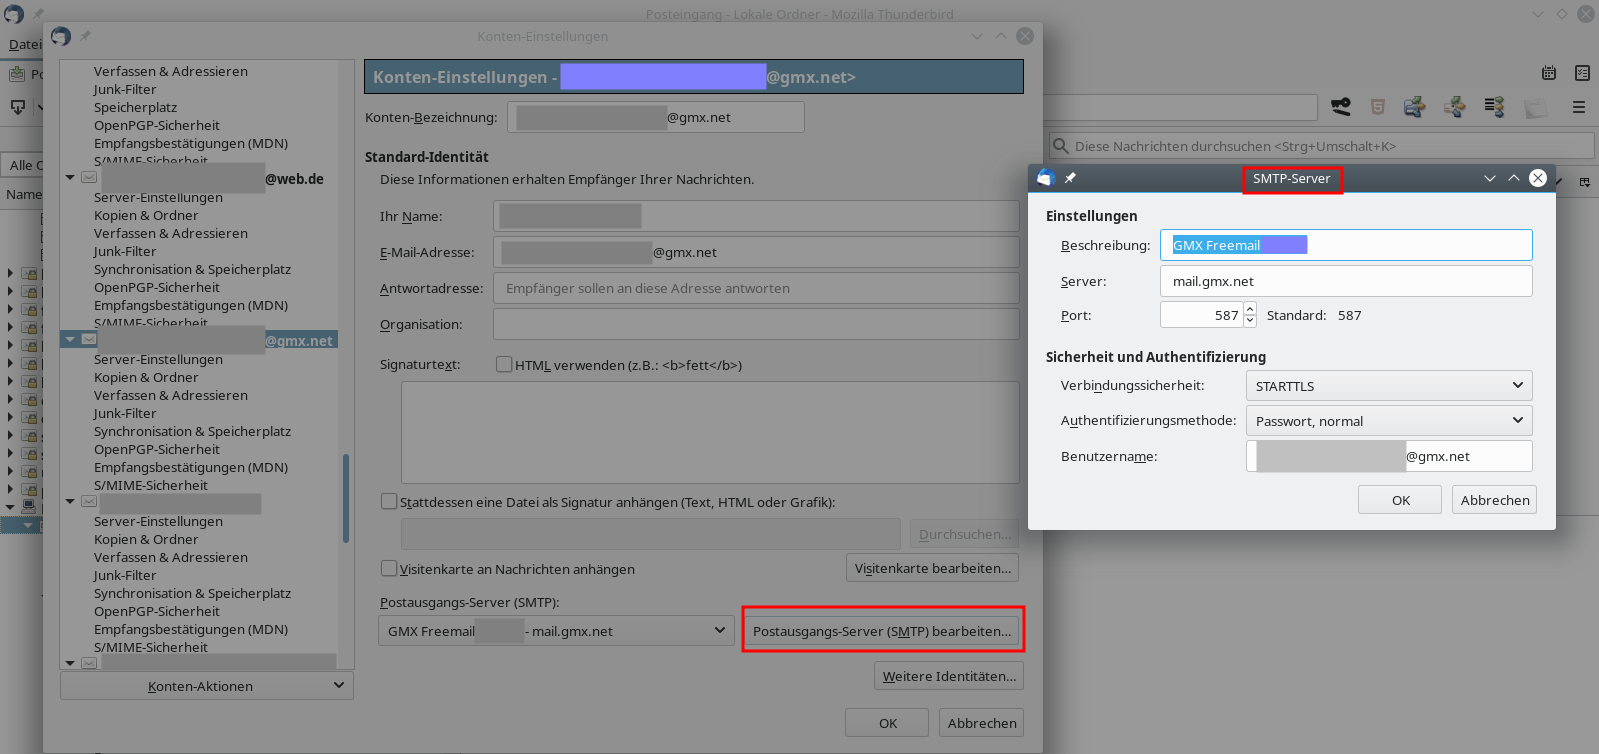This screenshot has width=1599, height=754.
Task: Minimize the Konten-Einstellungen window
Action: coord(977,36)
